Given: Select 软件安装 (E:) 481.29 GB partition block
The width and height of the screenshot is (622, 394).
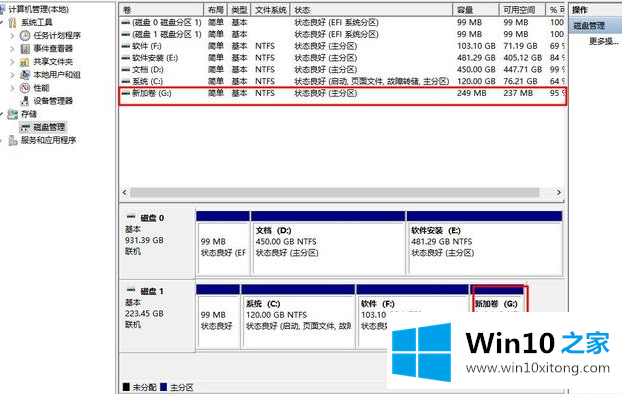Looking at the screenshot, I should click(x=484, y=243).
